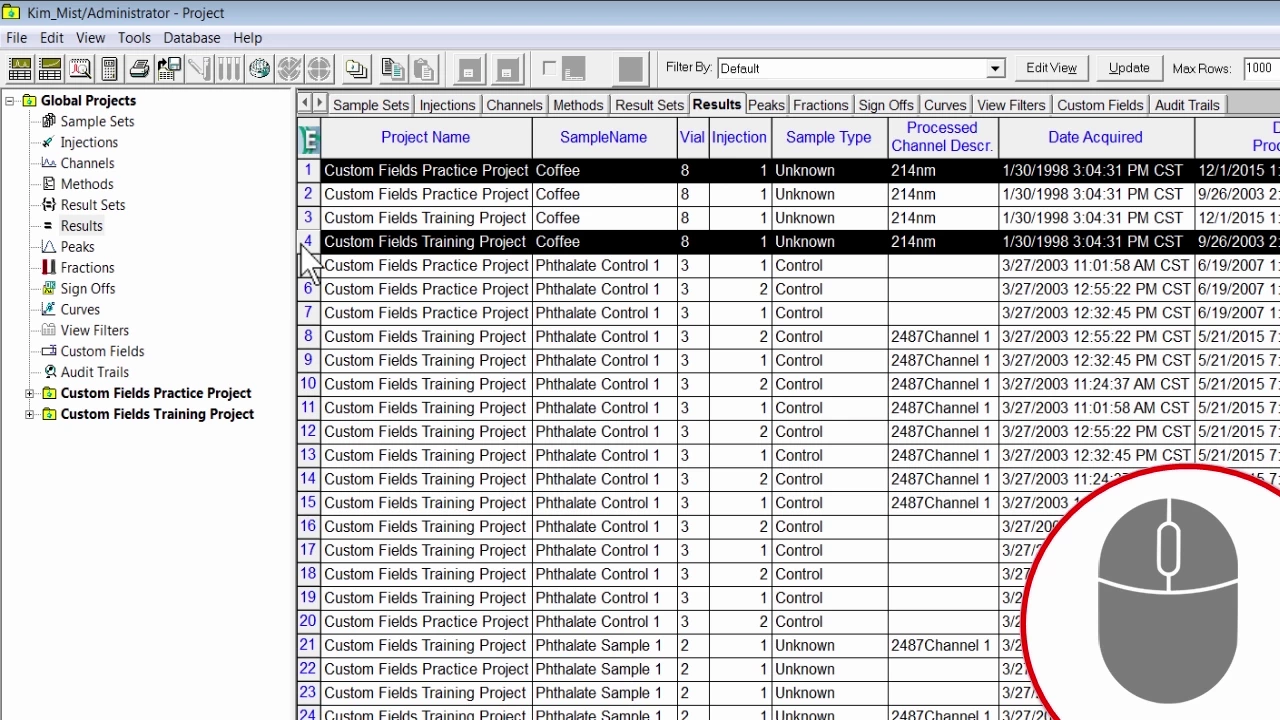The height and width of the screenshot is (720, 1280).
Task: Select Peaks in the project tree
Action: tap(77, 247)
